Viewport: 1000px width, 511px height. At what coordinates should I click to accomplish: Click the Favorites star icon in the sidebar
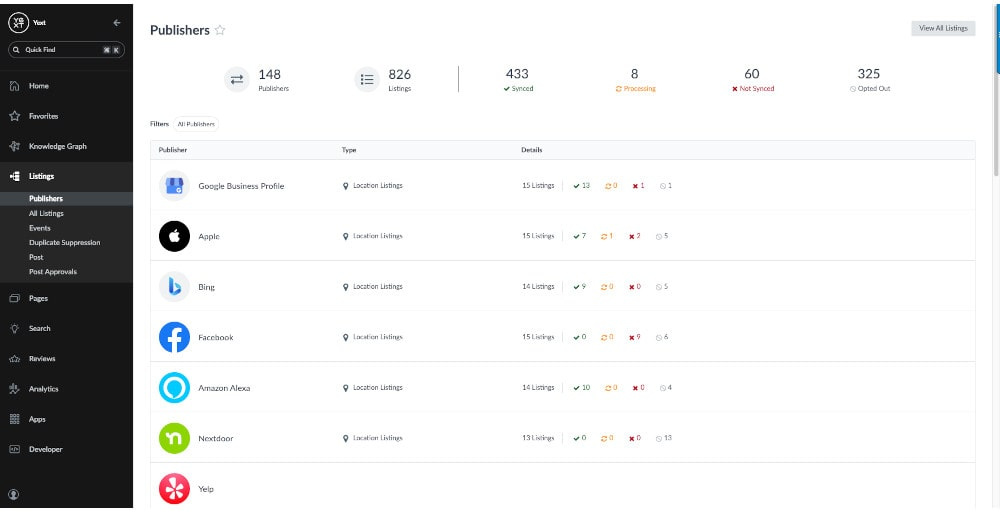coord(15,116)
